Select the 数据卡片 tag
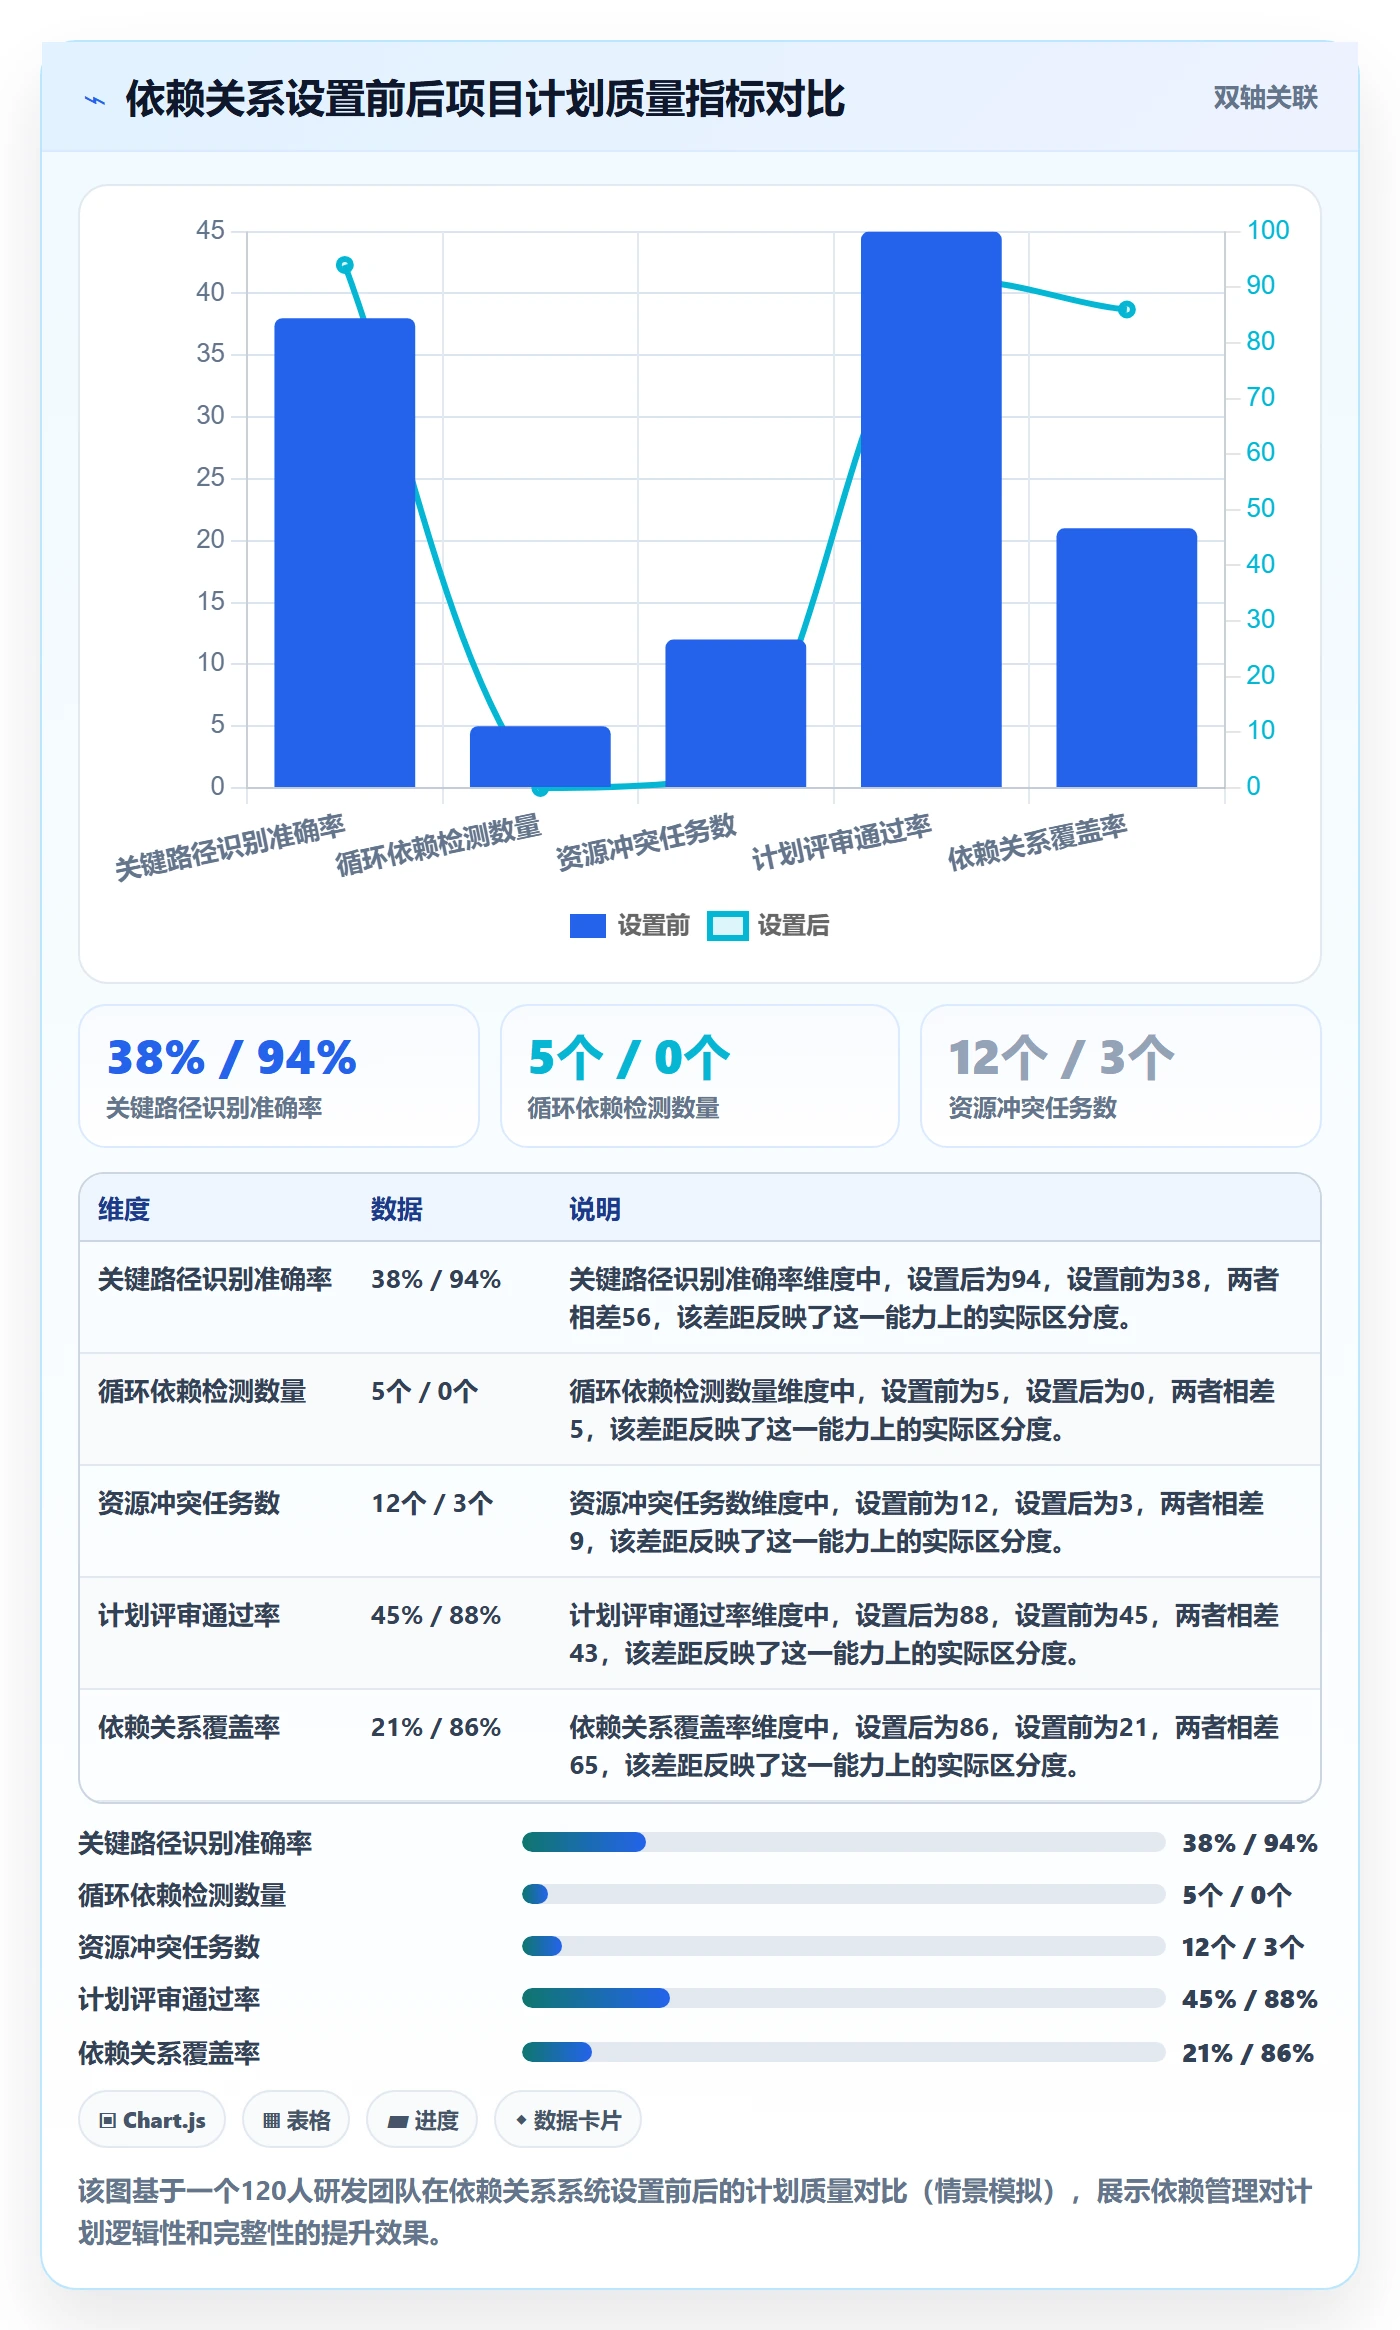The height and width of the screenshot is (2330, 1400). (568, 2119)
